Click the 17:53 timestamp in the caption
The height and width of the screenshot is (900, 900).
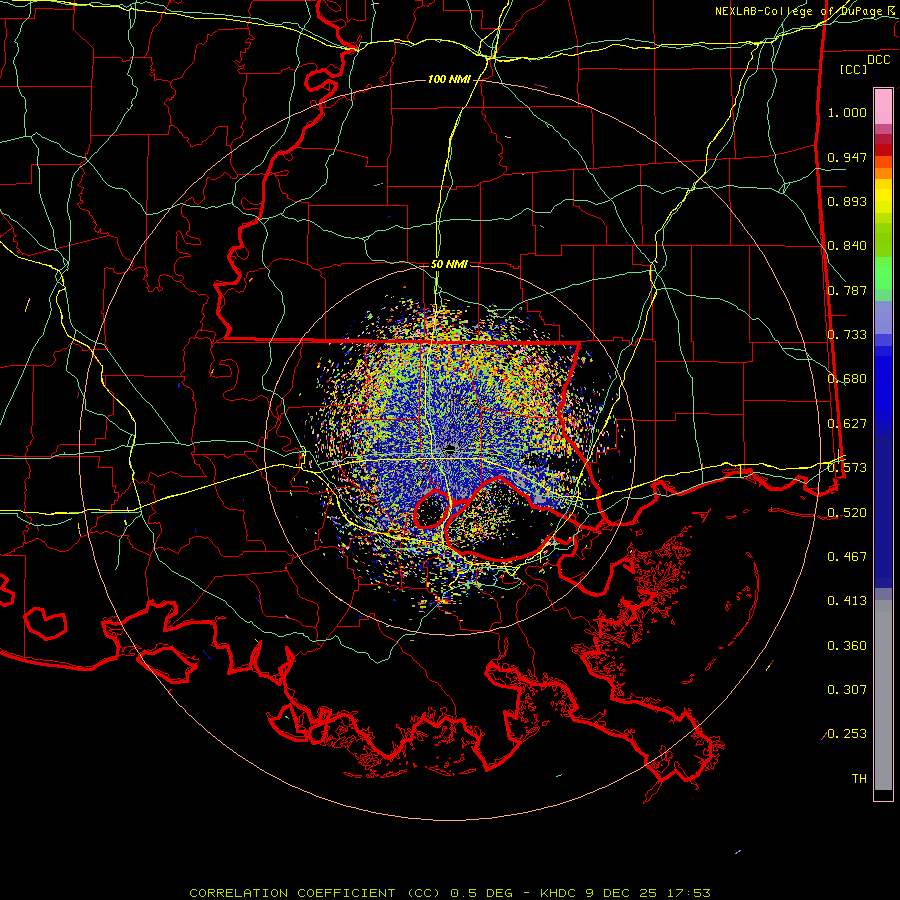coord(689,893)
